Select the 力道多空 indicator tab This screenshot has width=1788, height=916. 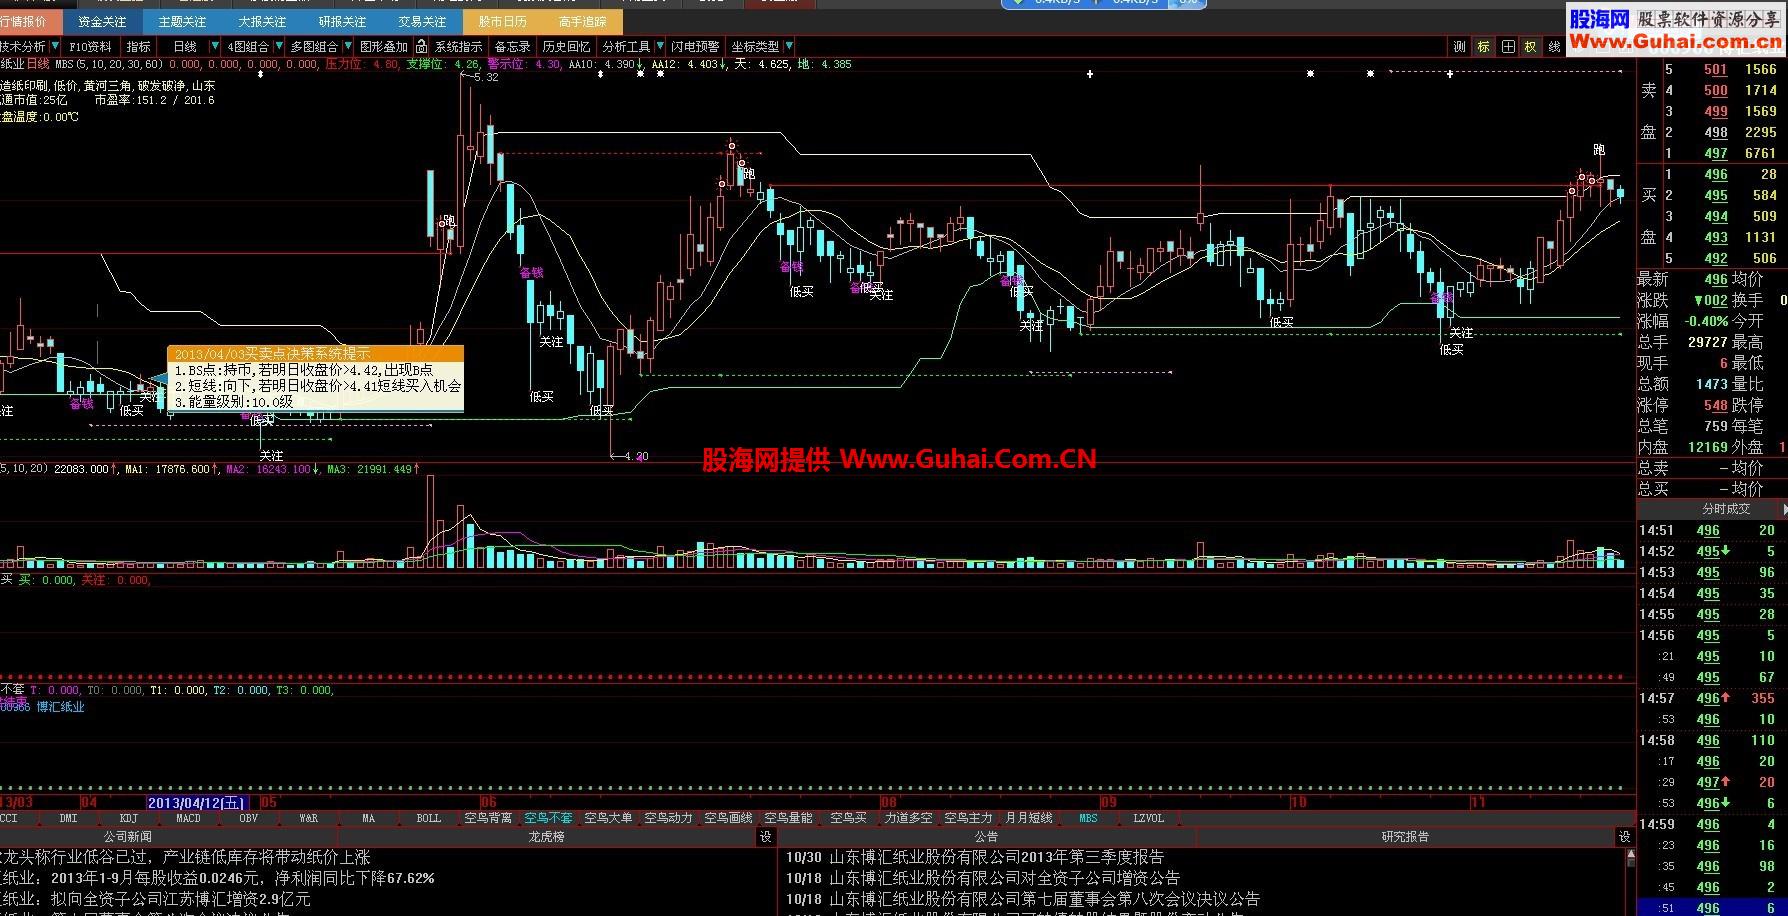pyautogui.click(x=908, y=818)
